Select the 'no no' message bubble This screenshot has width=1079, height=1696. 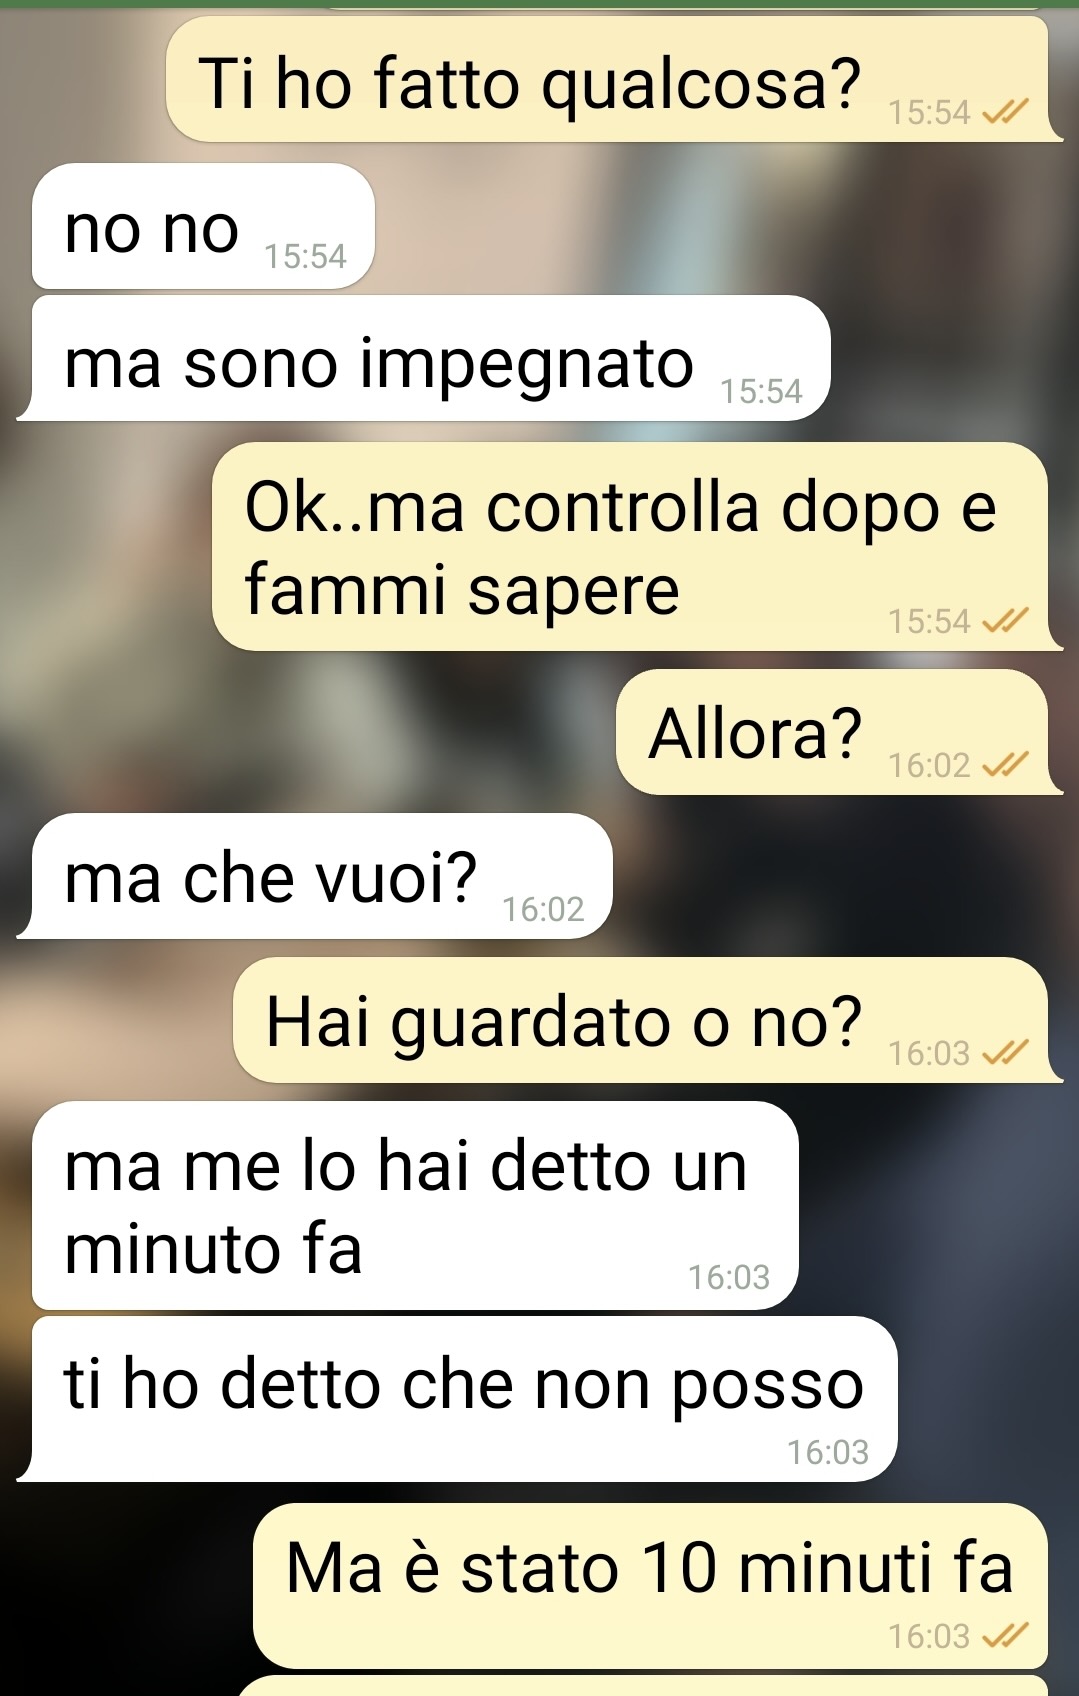(x=203, y=227)
